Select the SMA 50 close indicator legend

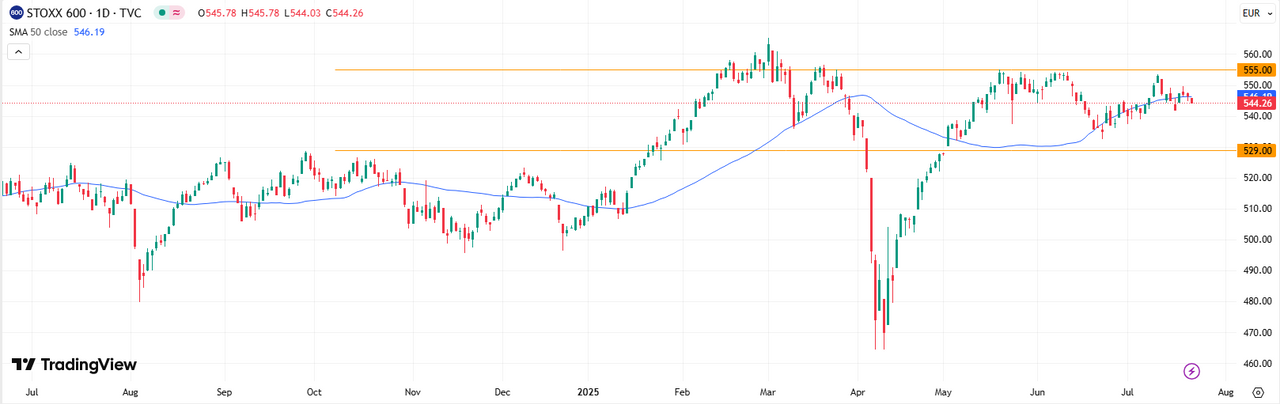click(x=37, y=32)
